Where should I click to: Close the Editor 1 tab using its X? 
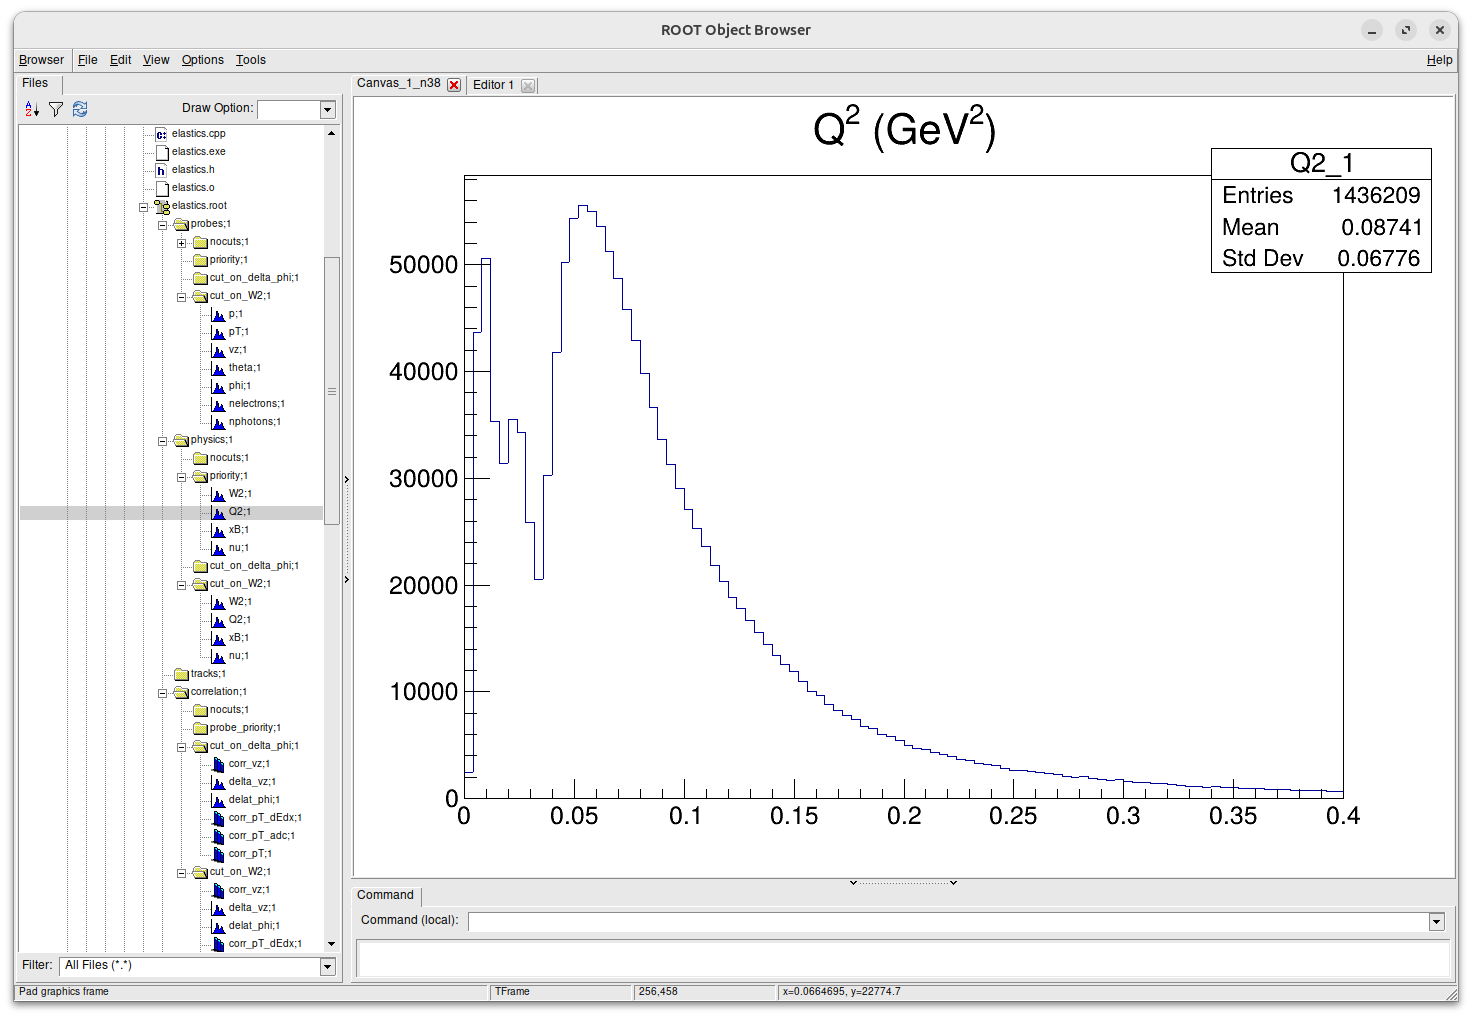(528, 86)
